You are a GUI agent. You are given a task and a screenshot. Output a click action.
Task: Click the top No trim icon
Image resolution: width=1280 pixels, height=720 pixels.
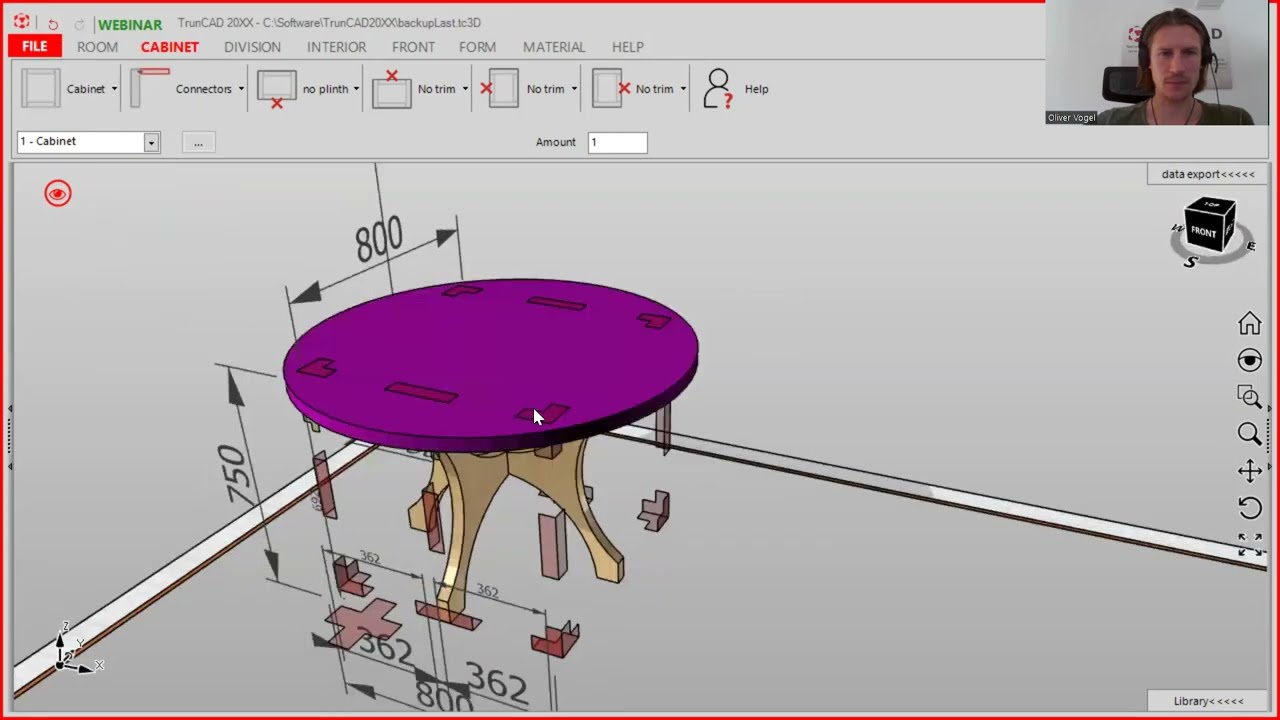coord(392,89)
